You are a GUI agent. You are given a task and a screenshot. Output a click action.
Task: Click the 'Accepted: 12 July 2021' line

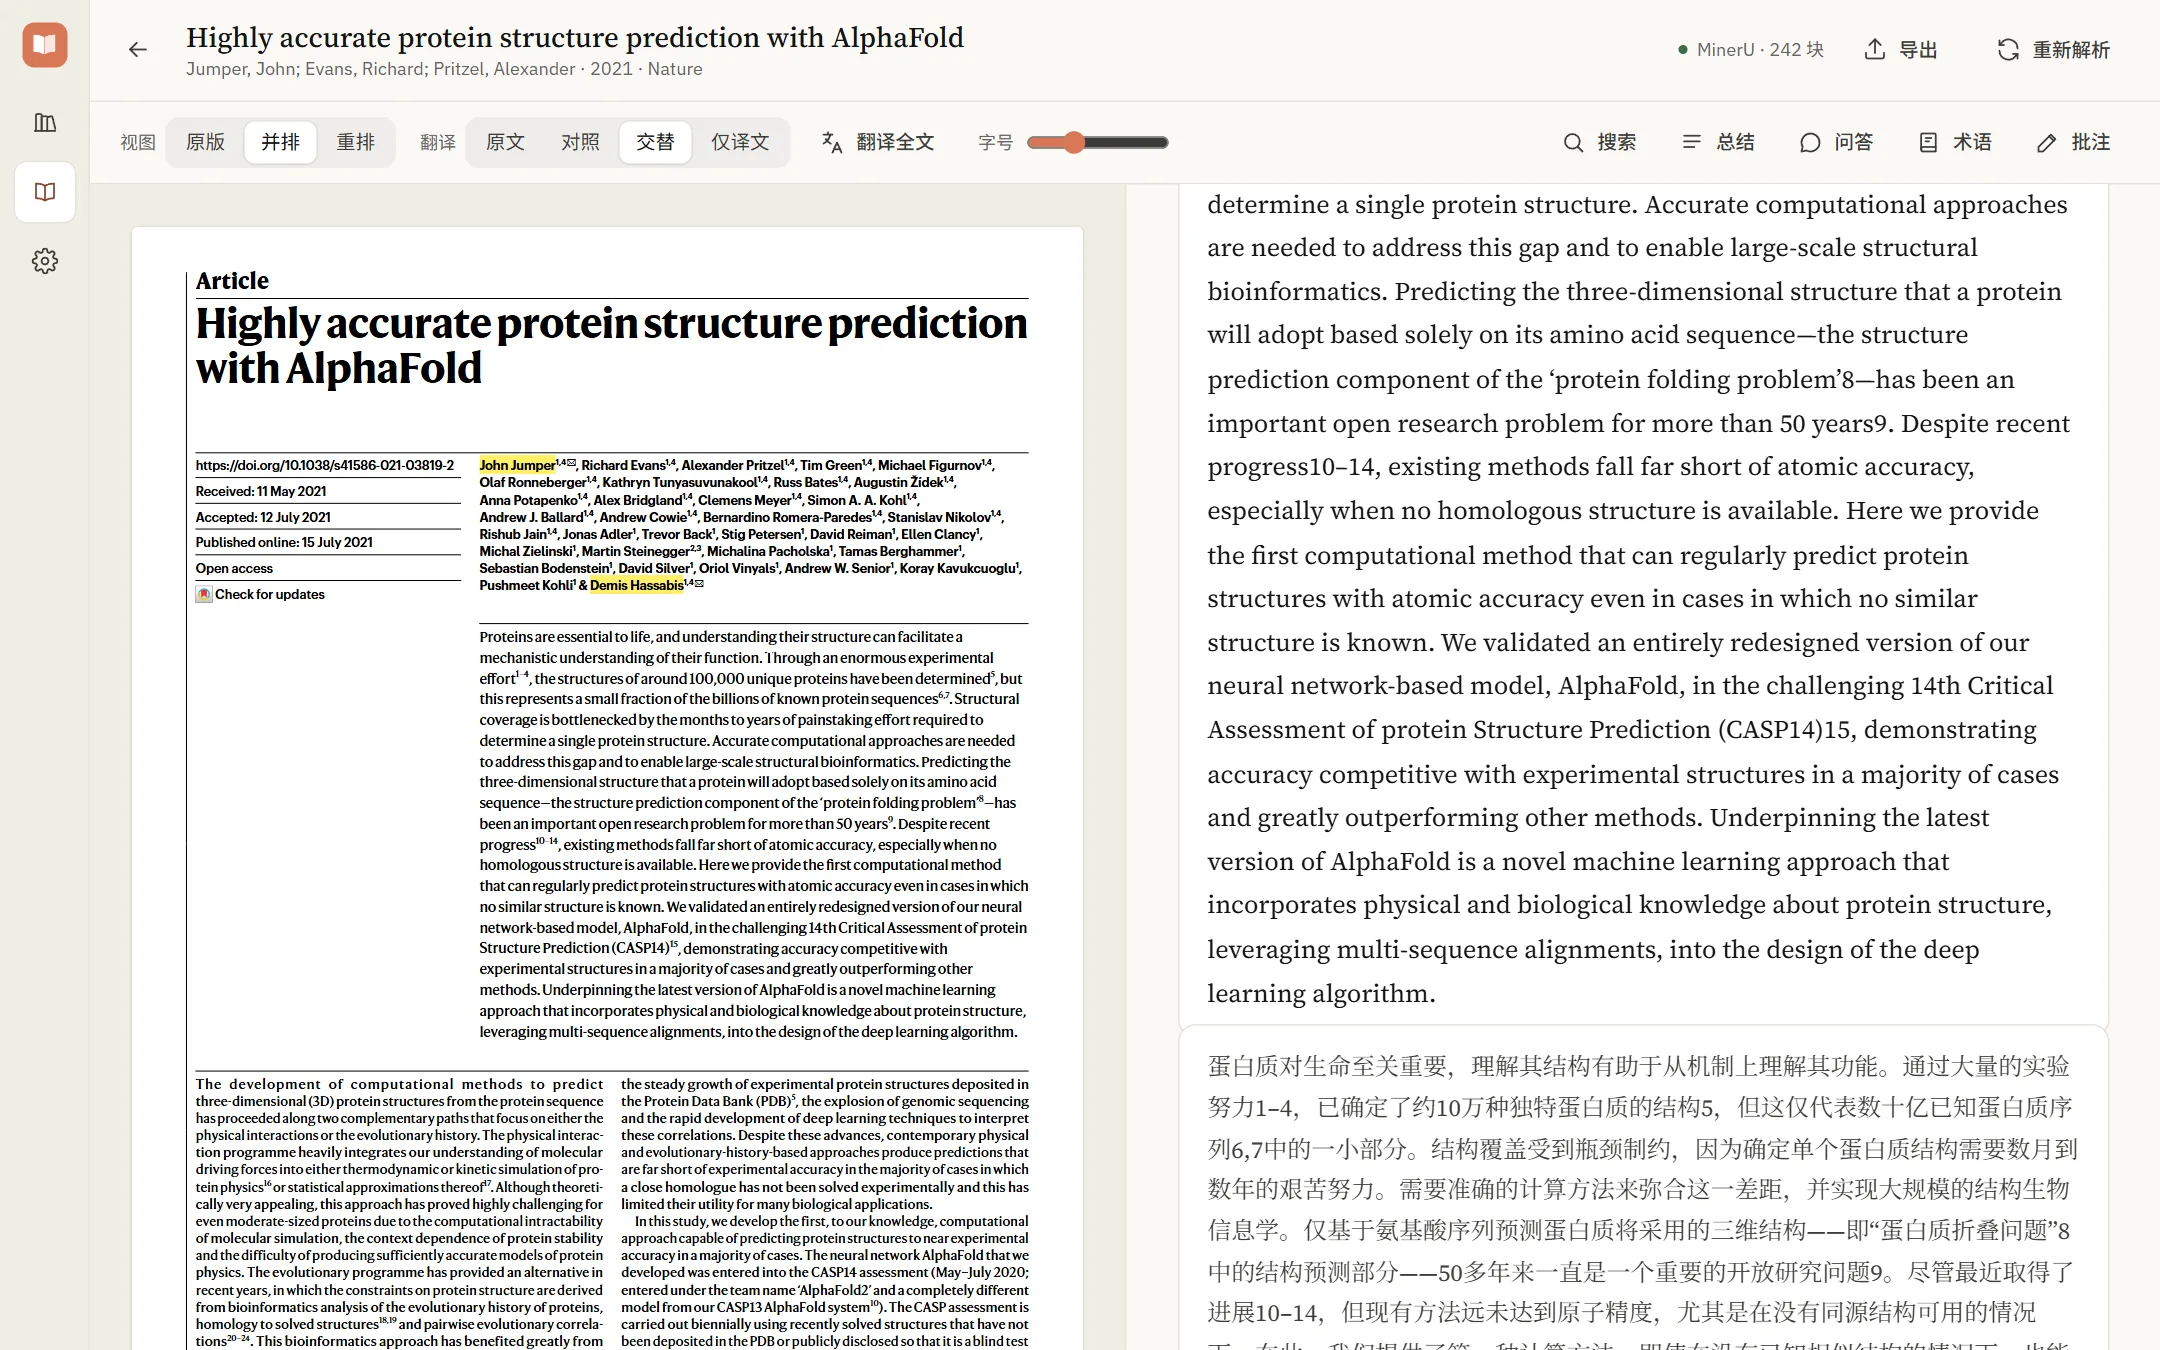point(263,517)
